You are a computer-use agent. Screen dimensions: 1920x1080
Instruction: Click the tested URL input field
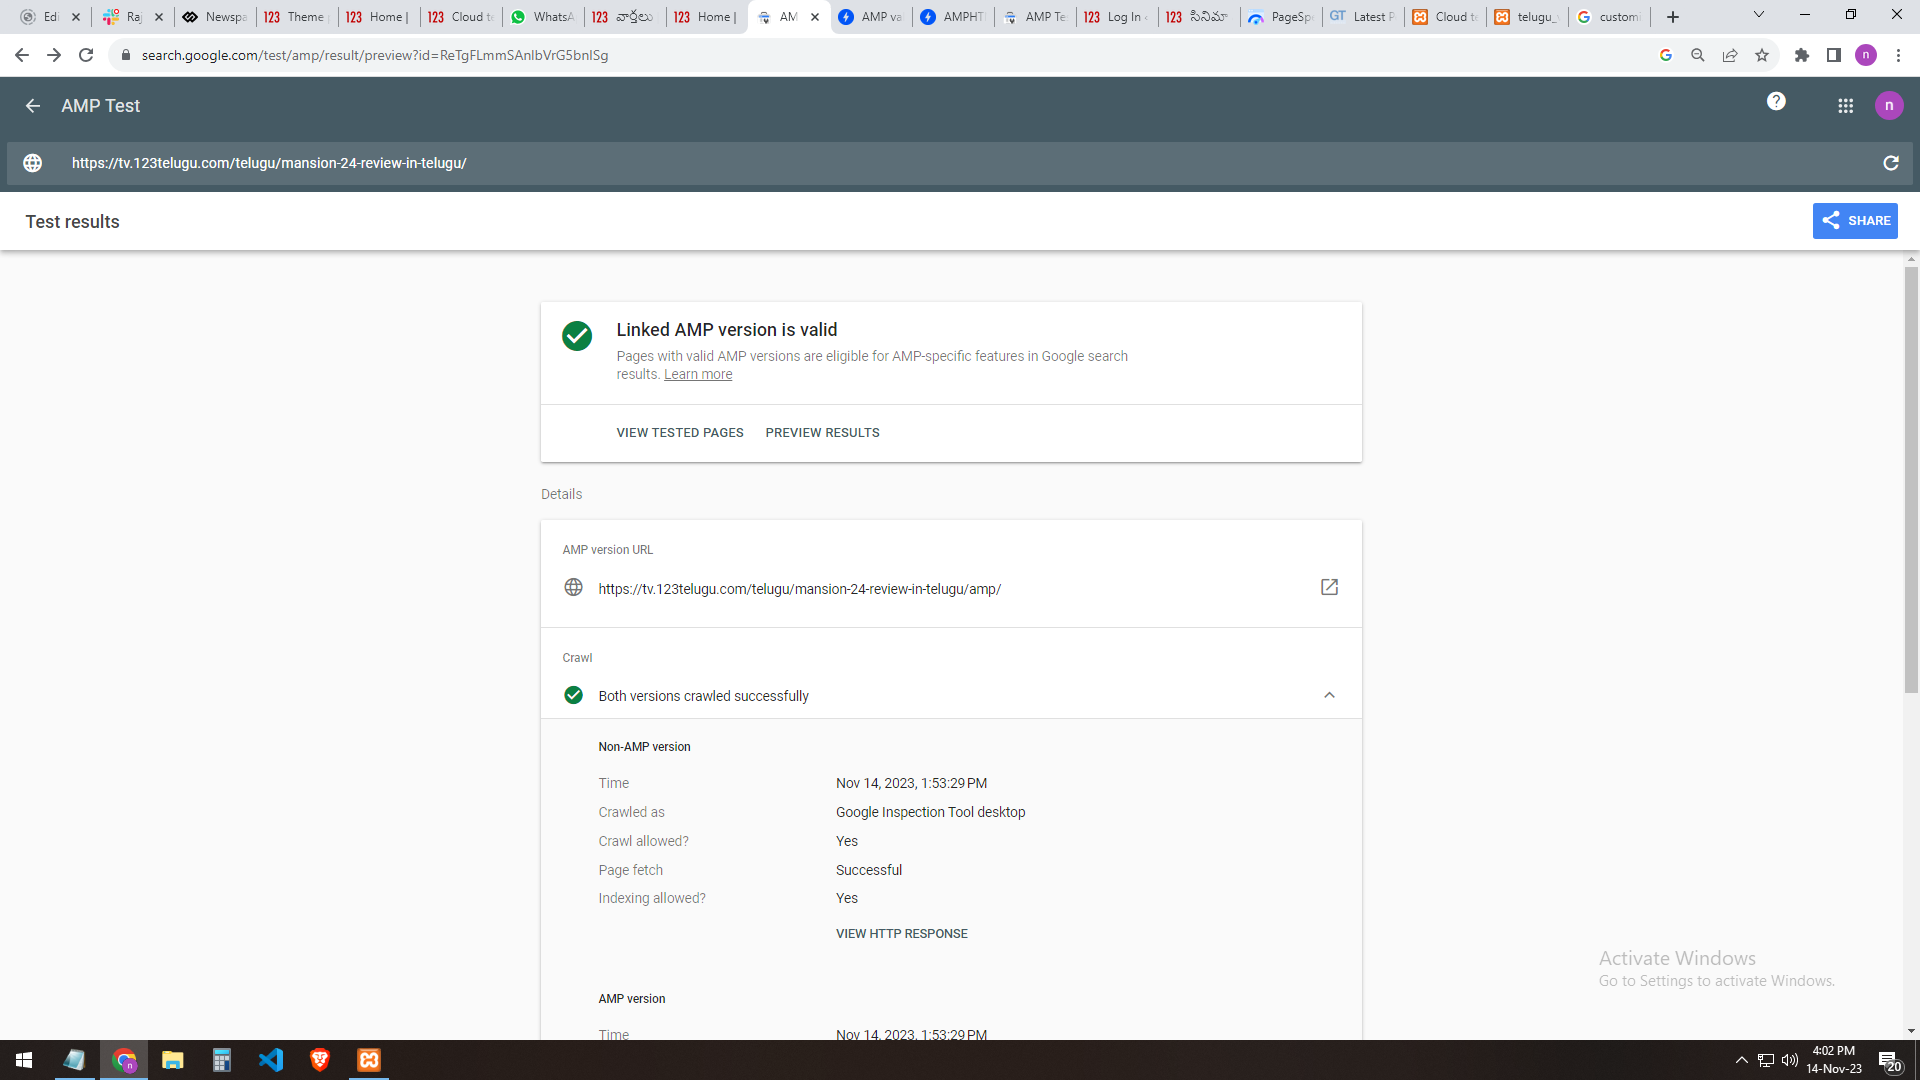pyautogui.click(x=960, y=163)
